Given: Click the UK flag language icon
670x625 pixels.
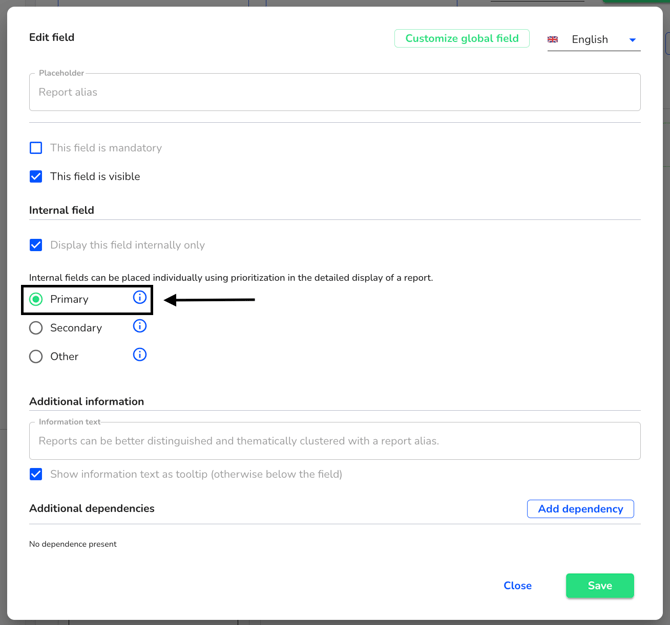Looking at the screenshot, I should click(553, 40).
